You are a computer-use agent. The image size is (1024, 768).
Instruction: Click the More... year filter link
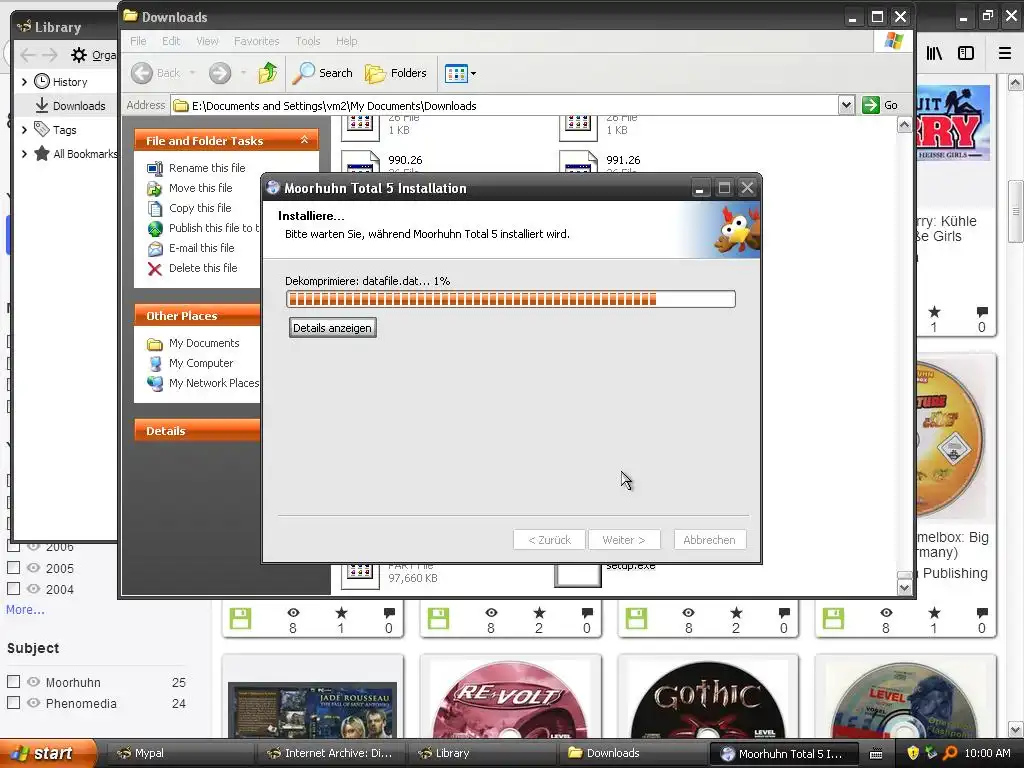[x=25, y=609]
